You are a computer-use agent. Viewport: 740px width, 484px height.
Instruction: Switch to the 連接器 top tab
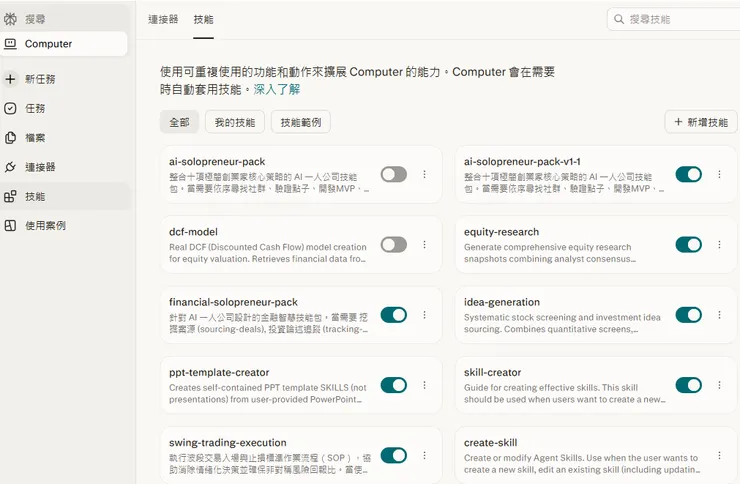pyautogui.click(x=163, y=19)
